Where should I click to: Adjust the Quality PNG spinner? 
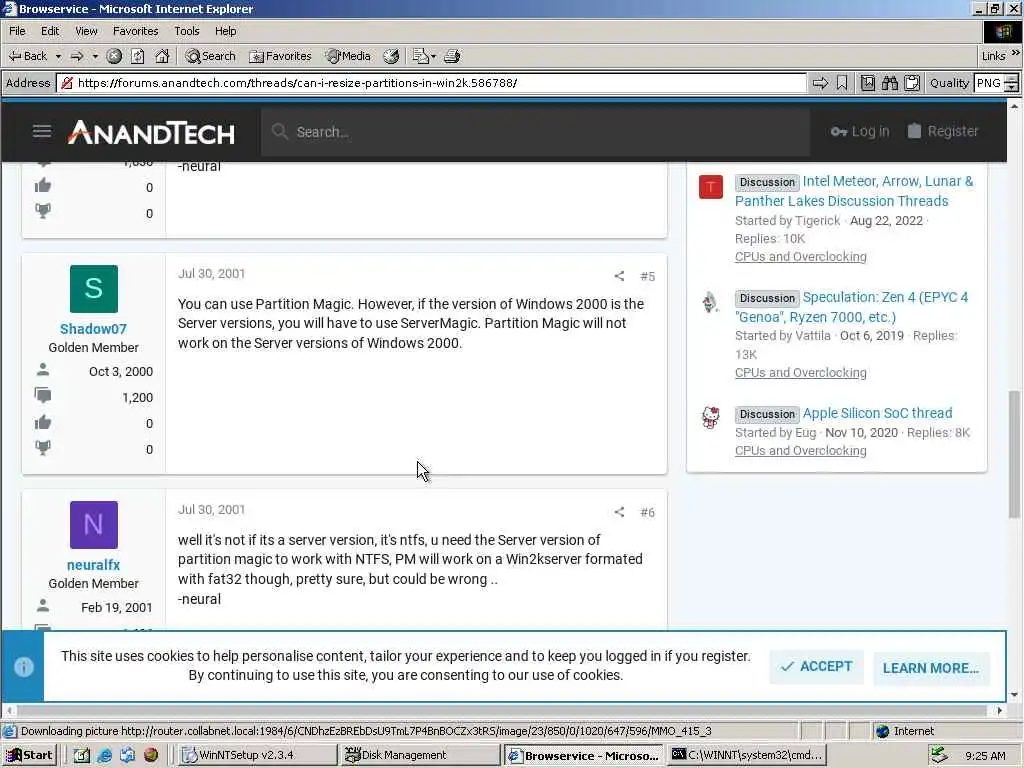tap(1012, 83)
